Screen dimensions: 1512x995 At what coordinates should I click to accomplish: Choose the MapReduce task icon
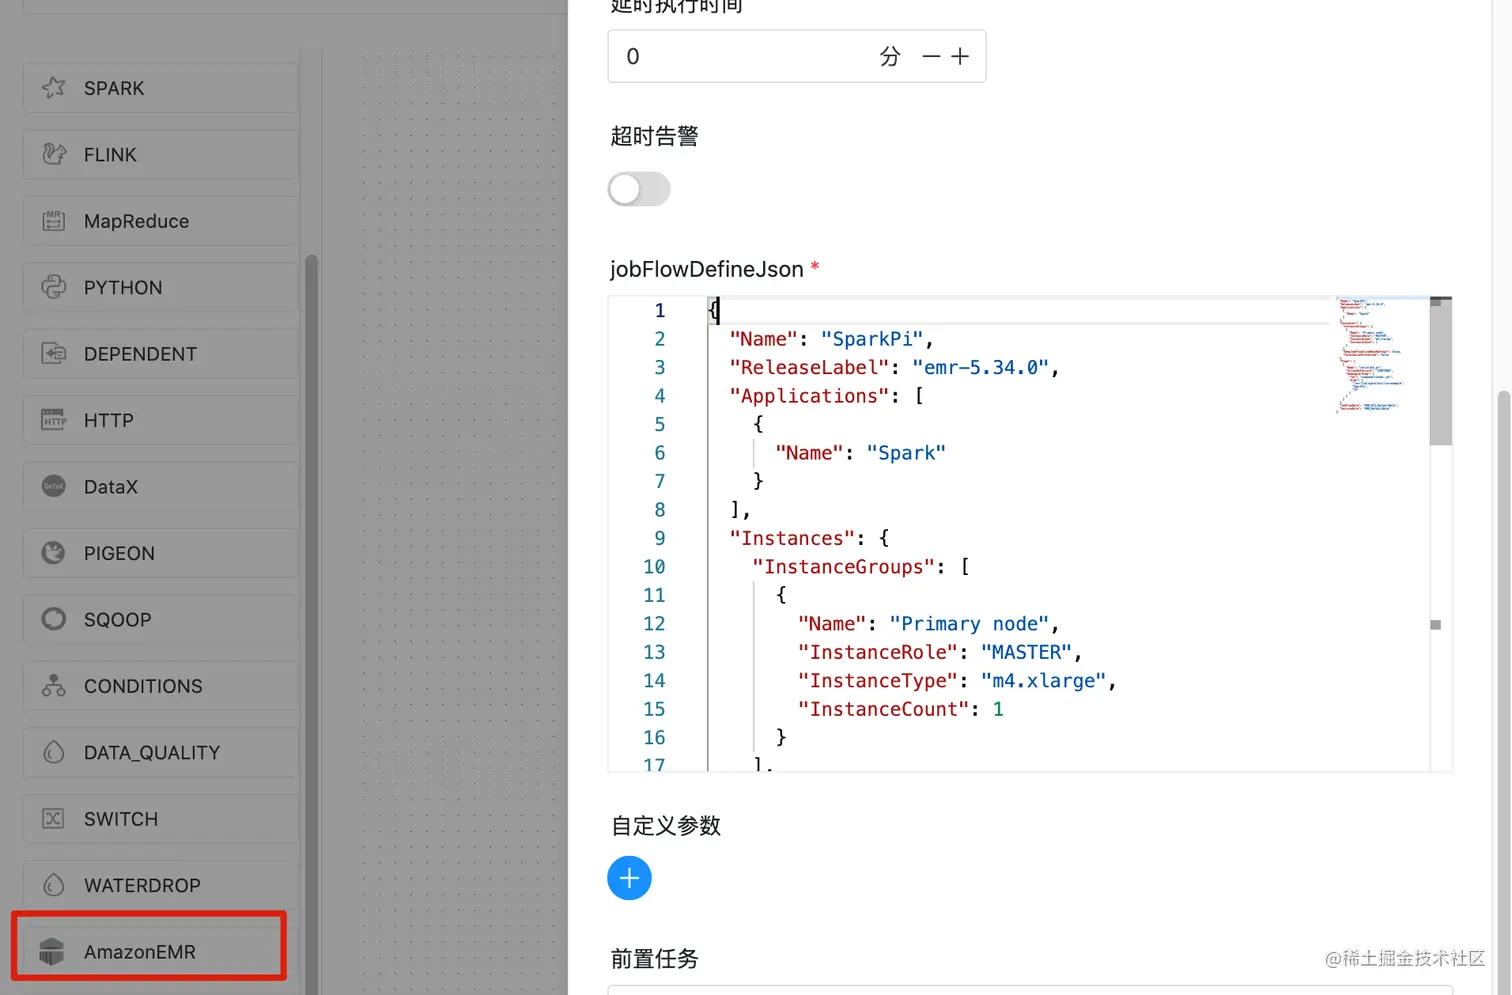(x=54, y=221)
